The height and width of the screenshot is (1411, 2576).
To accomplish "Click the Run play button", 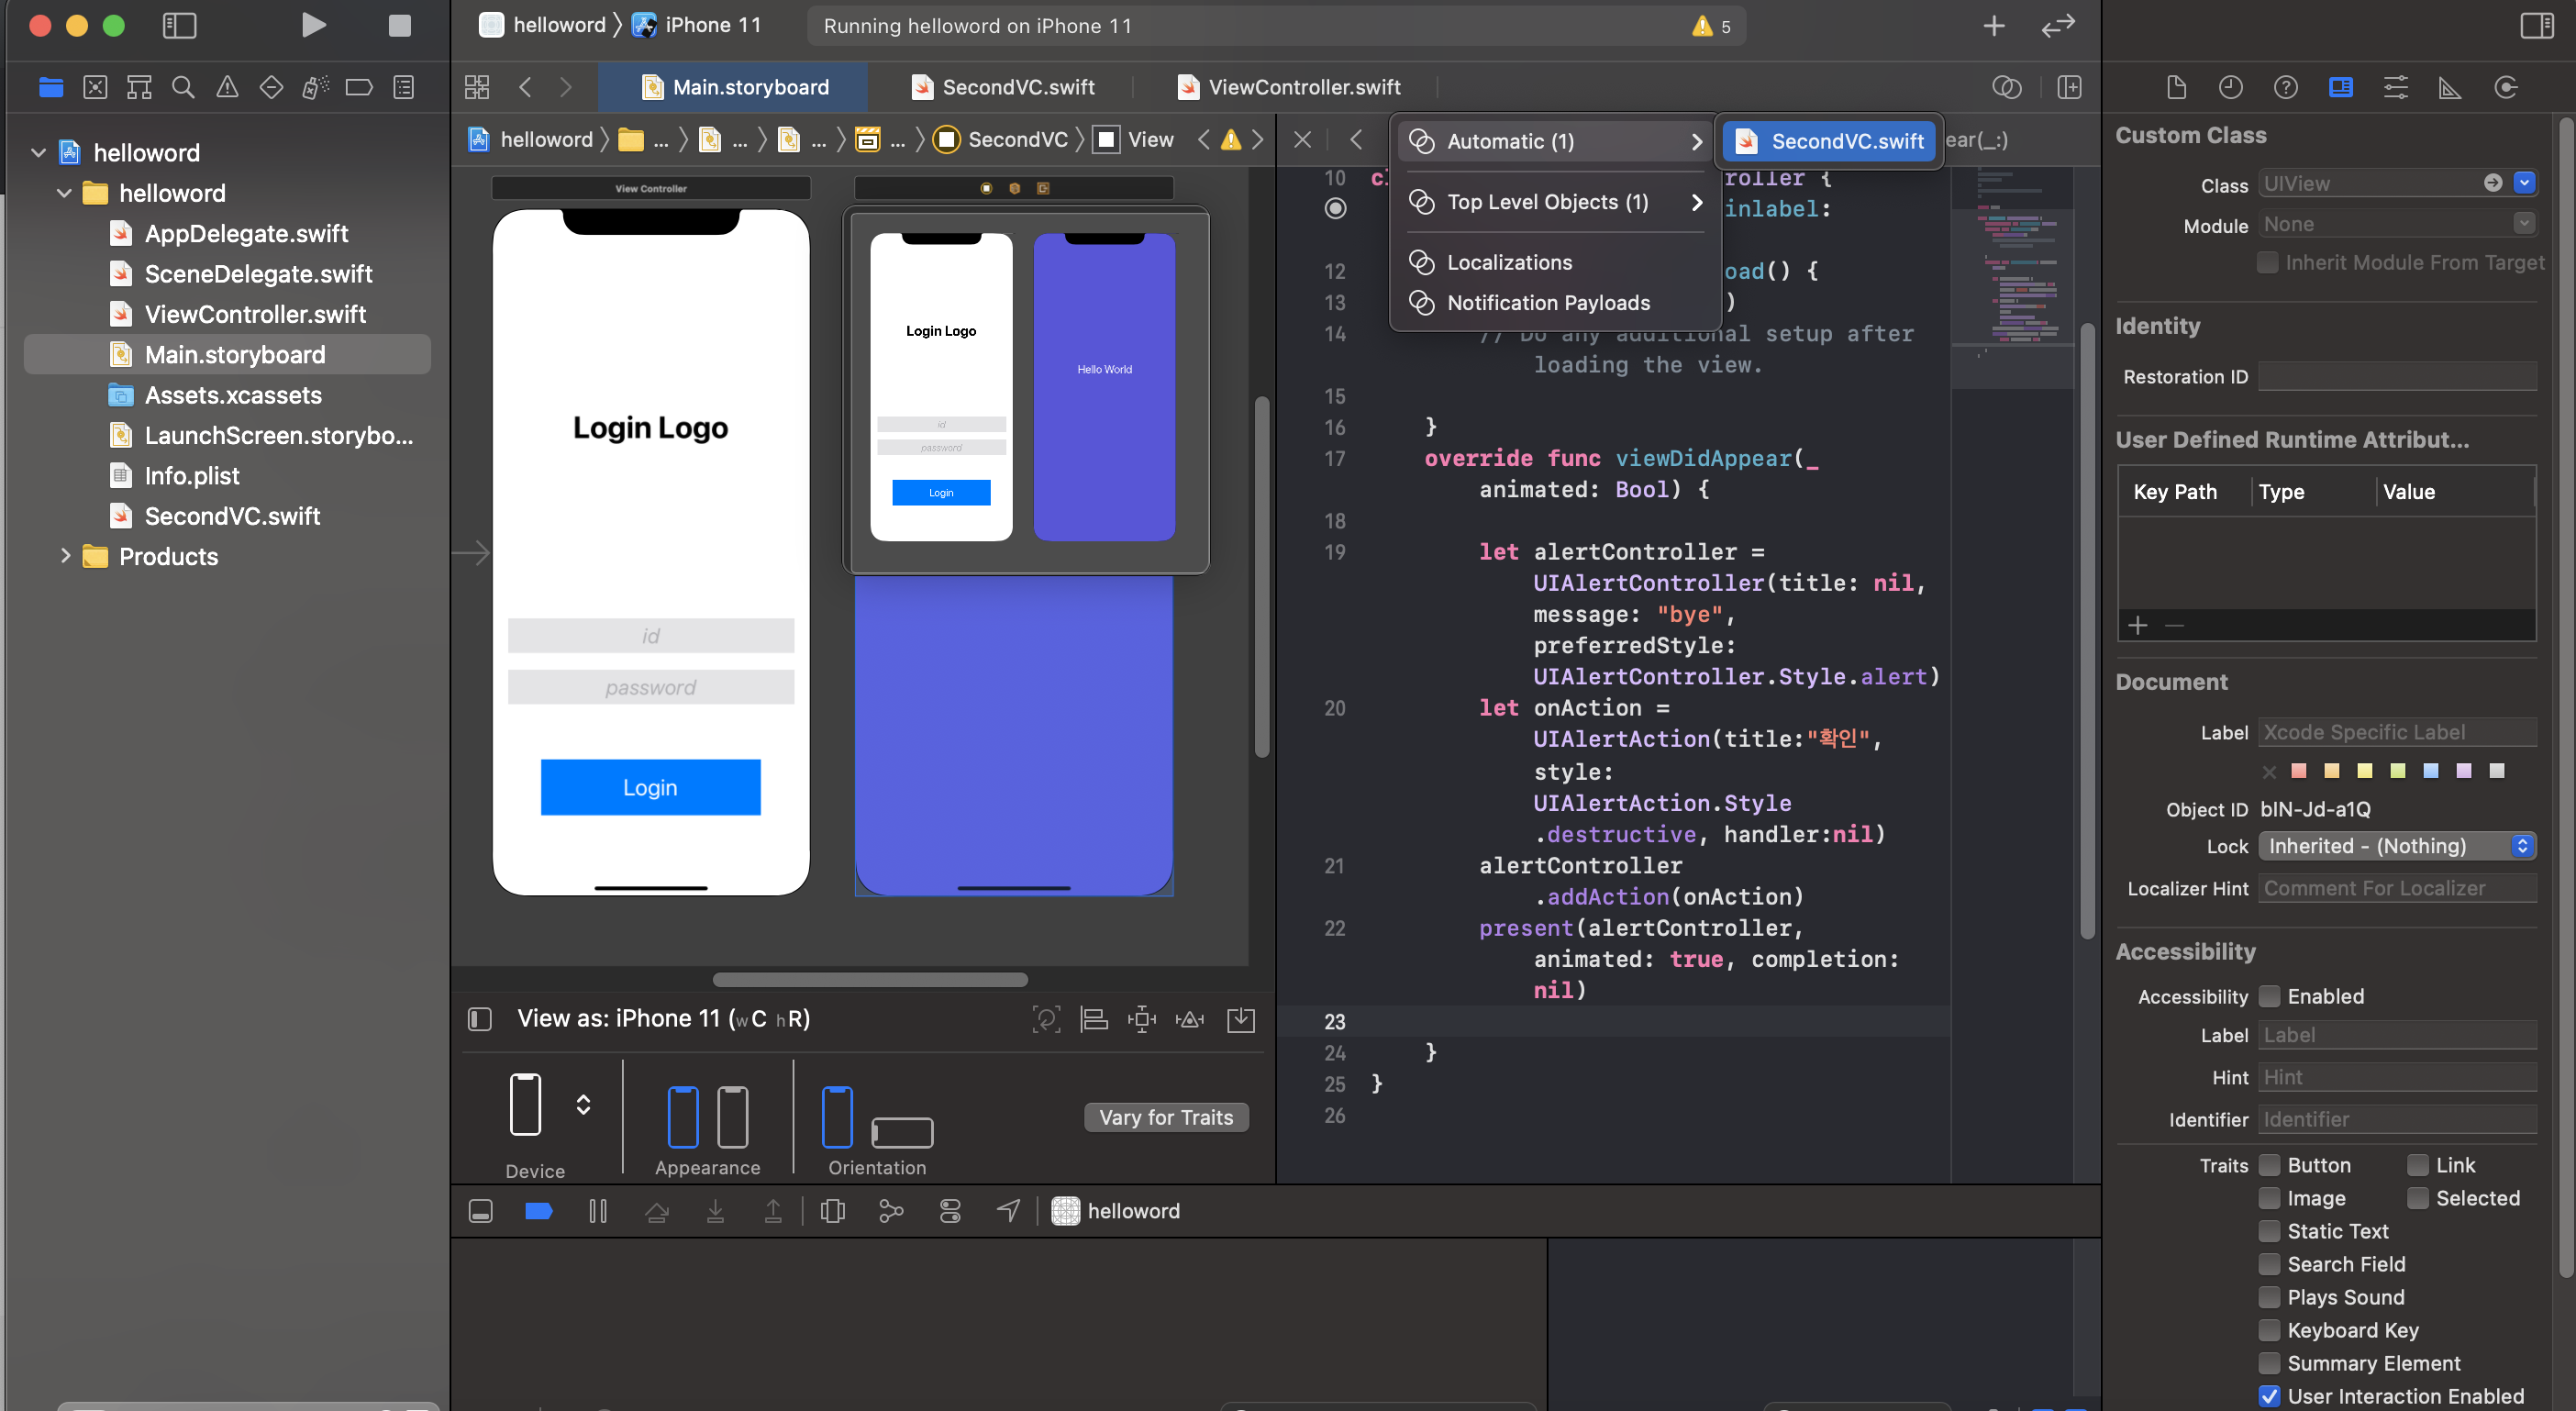I will pos(313,25).
